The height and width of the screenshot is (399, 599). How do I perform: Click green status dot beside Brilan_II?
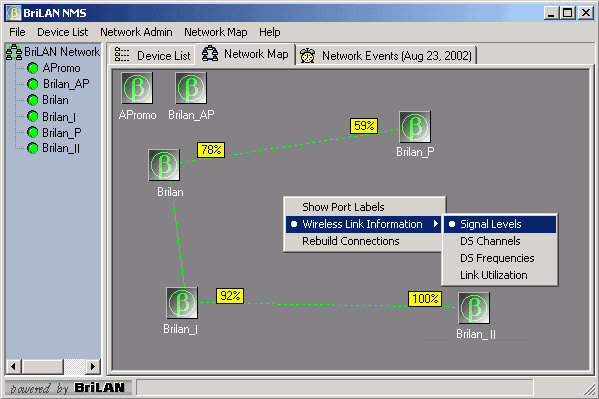point(32,148)
